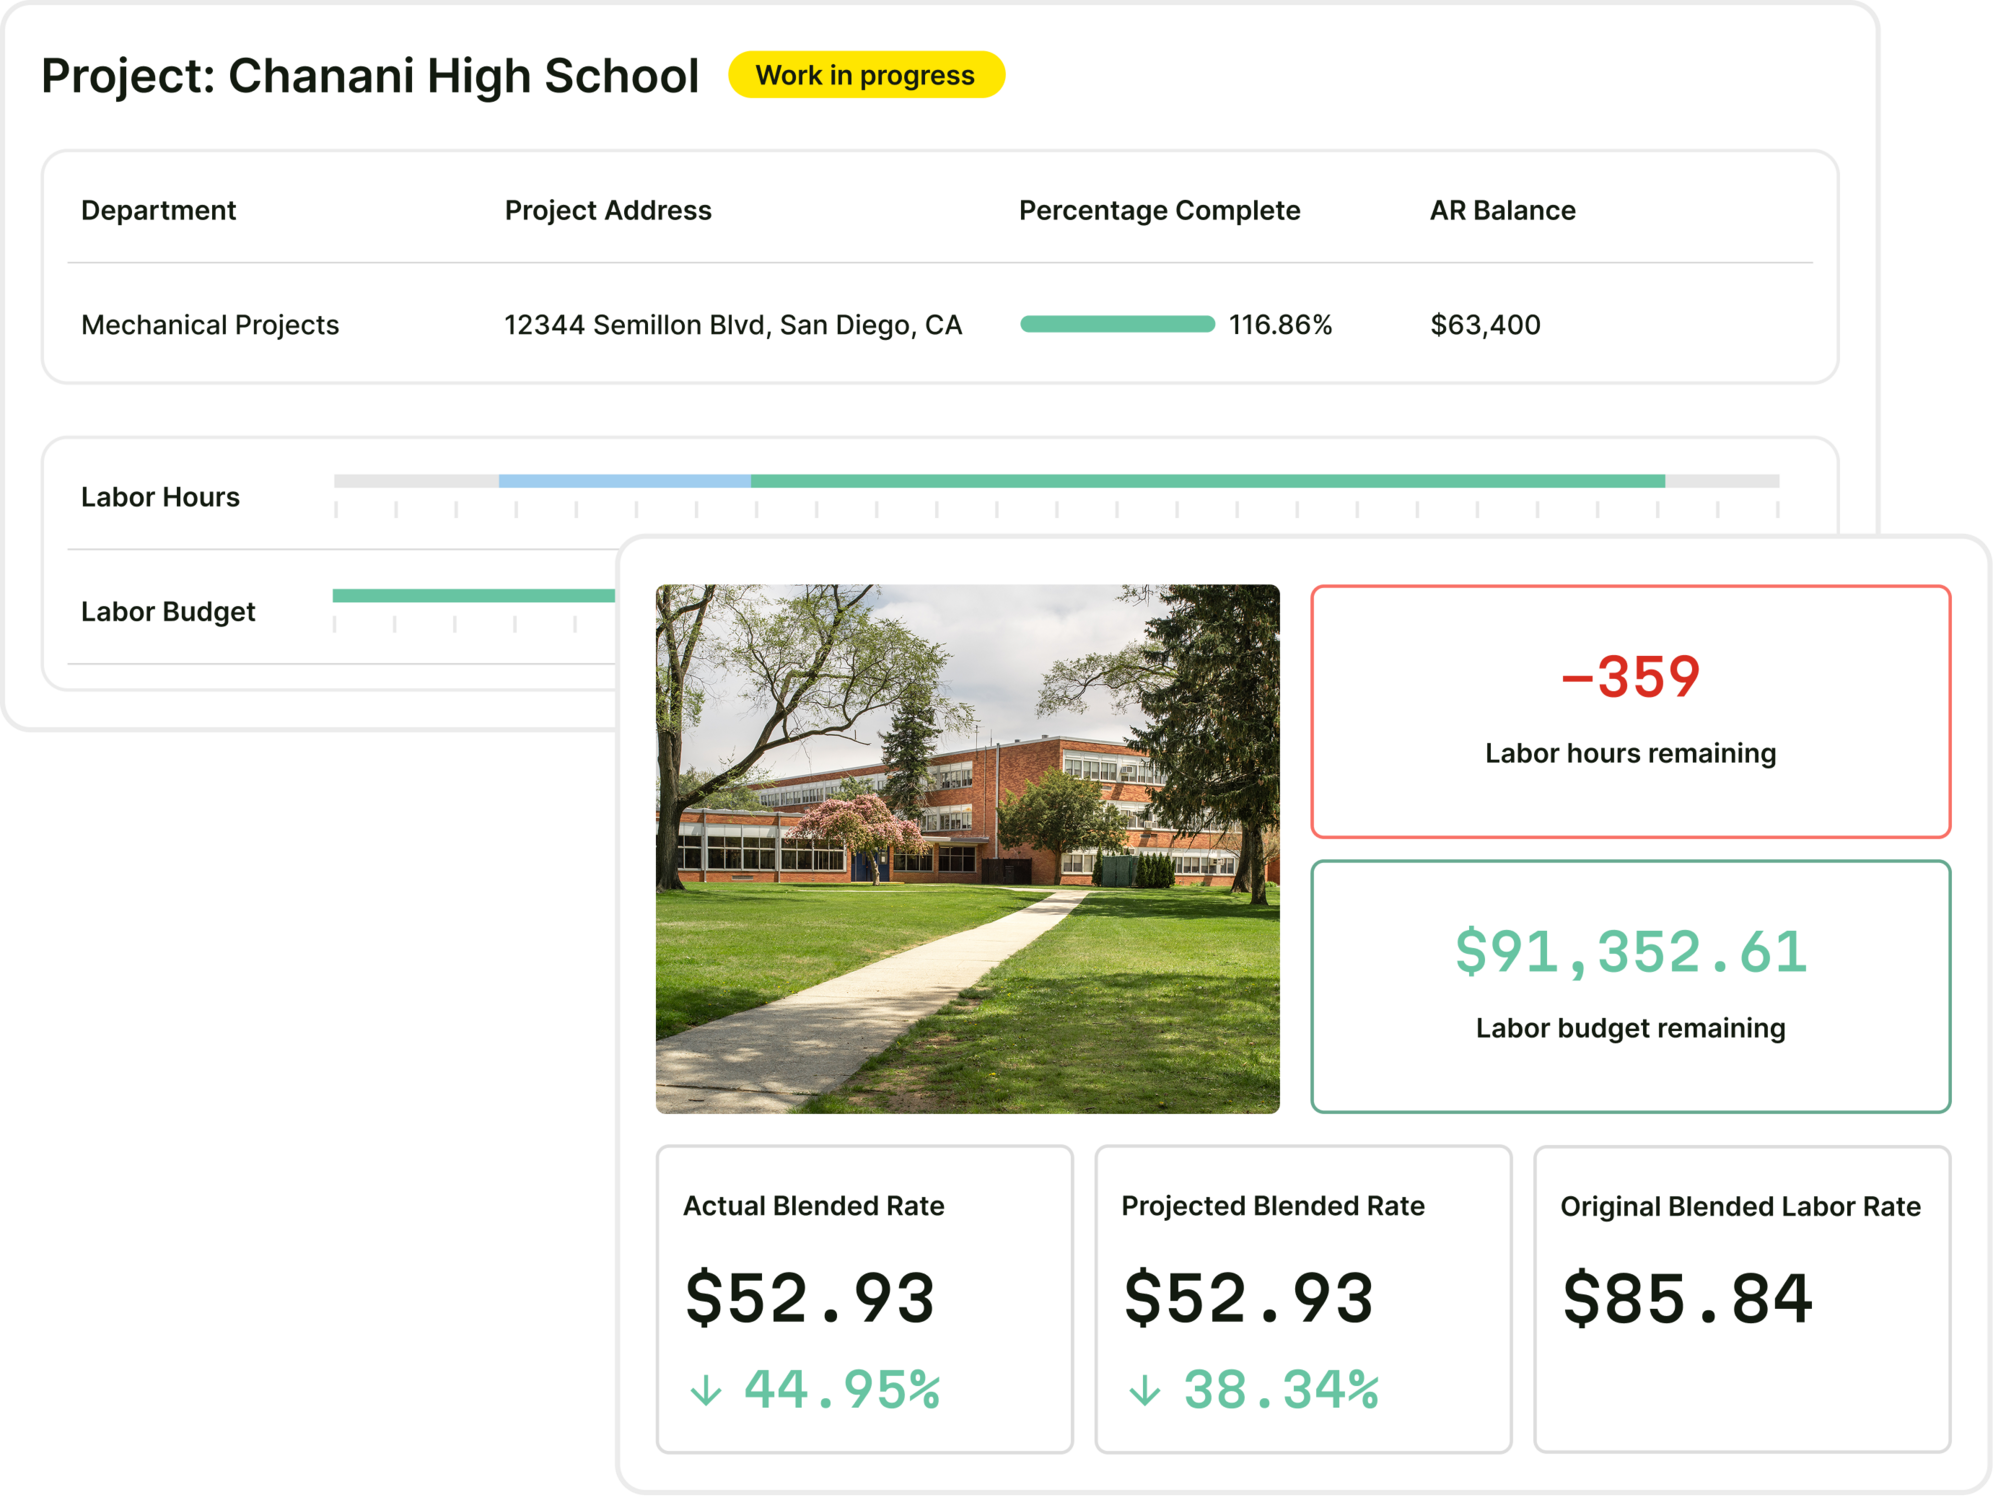Open the school building photo thumbnail
This screenshot has width=1993, height=1500.
[x=967, y=849]
